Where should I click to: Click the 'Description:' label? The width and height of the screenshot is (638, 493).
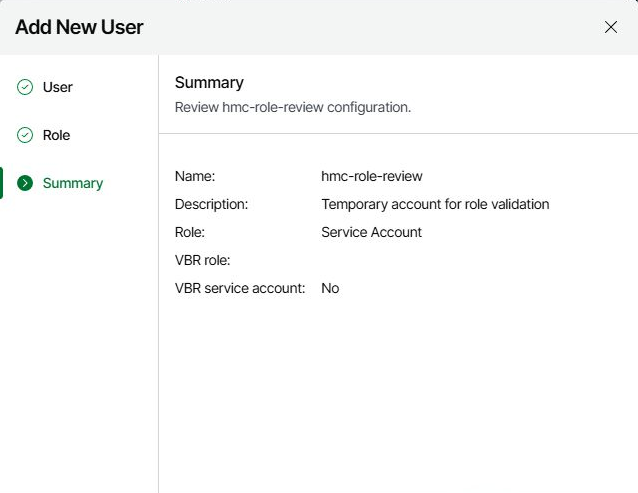(x=212, y=204)
